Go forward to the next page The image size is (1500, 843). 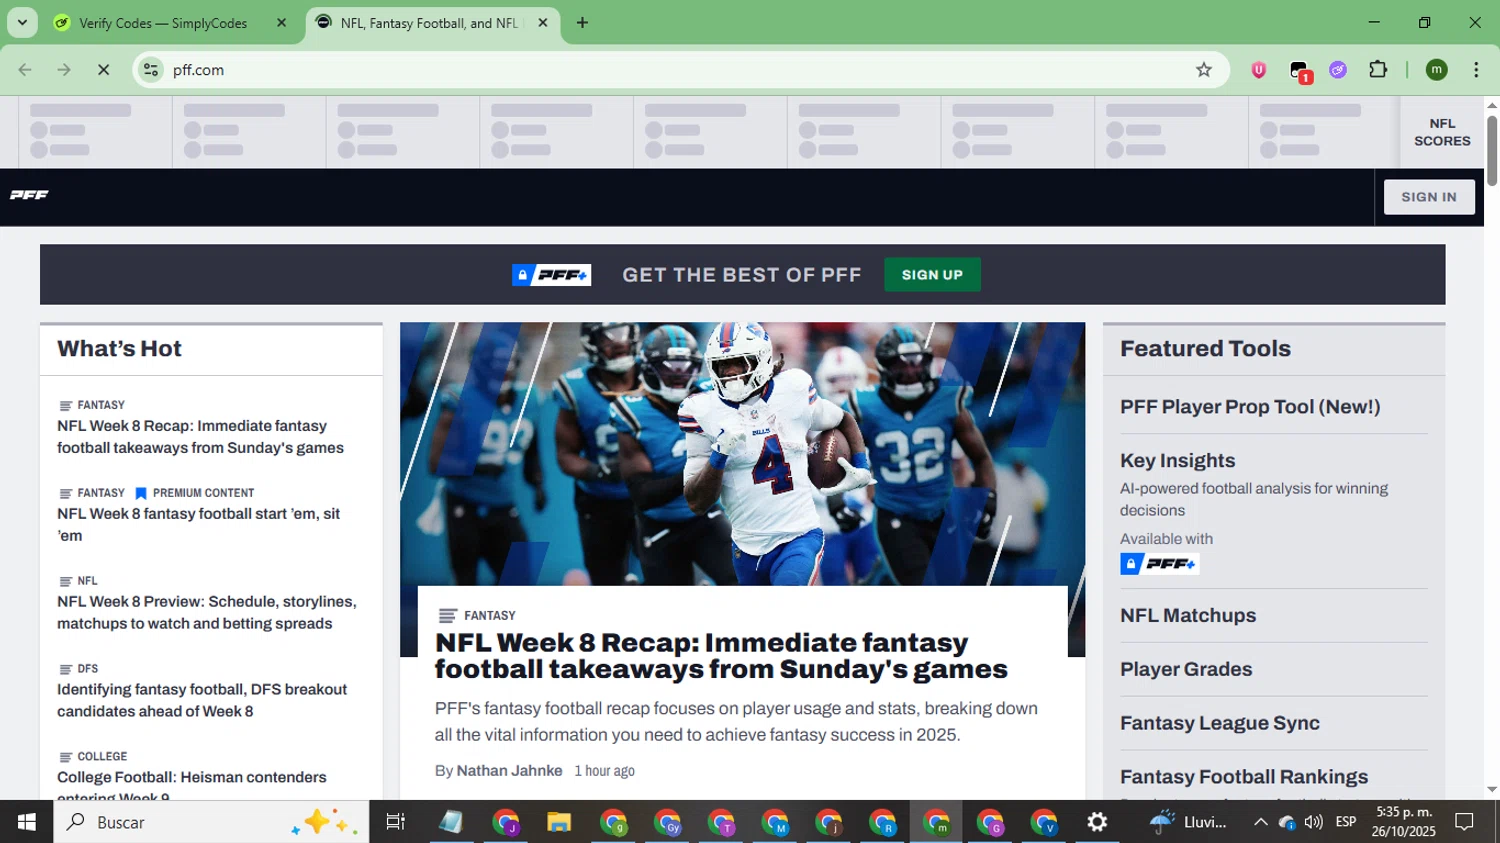coord(64,70)
